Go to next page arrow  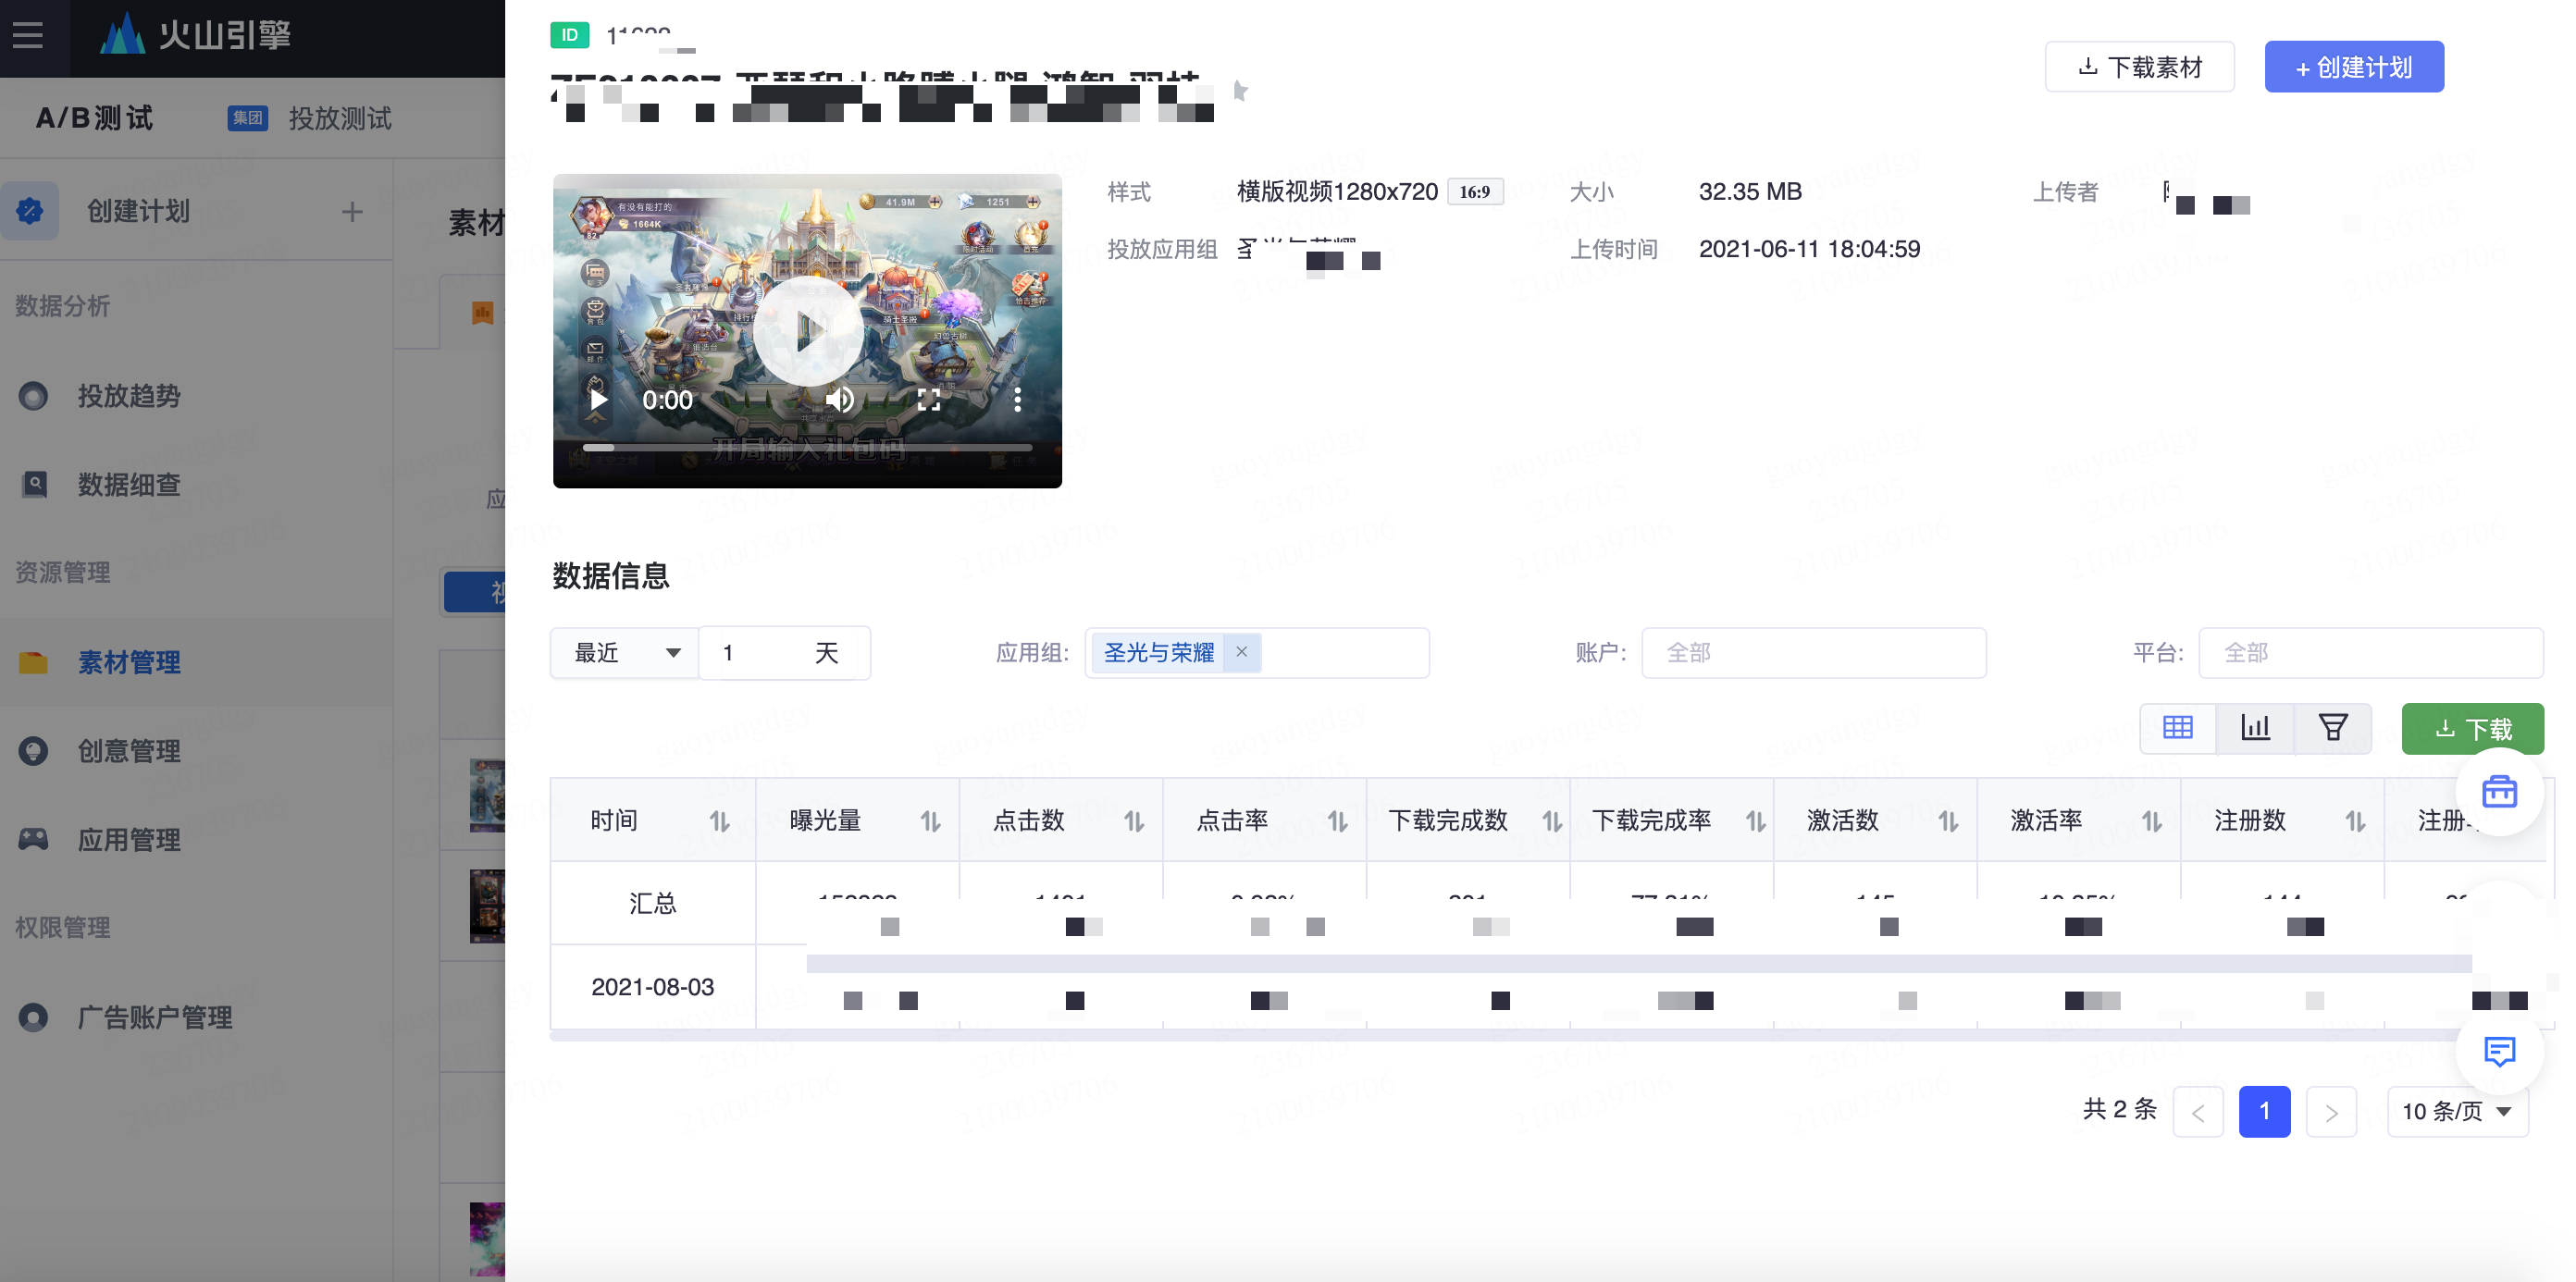pos(2331,1112)
